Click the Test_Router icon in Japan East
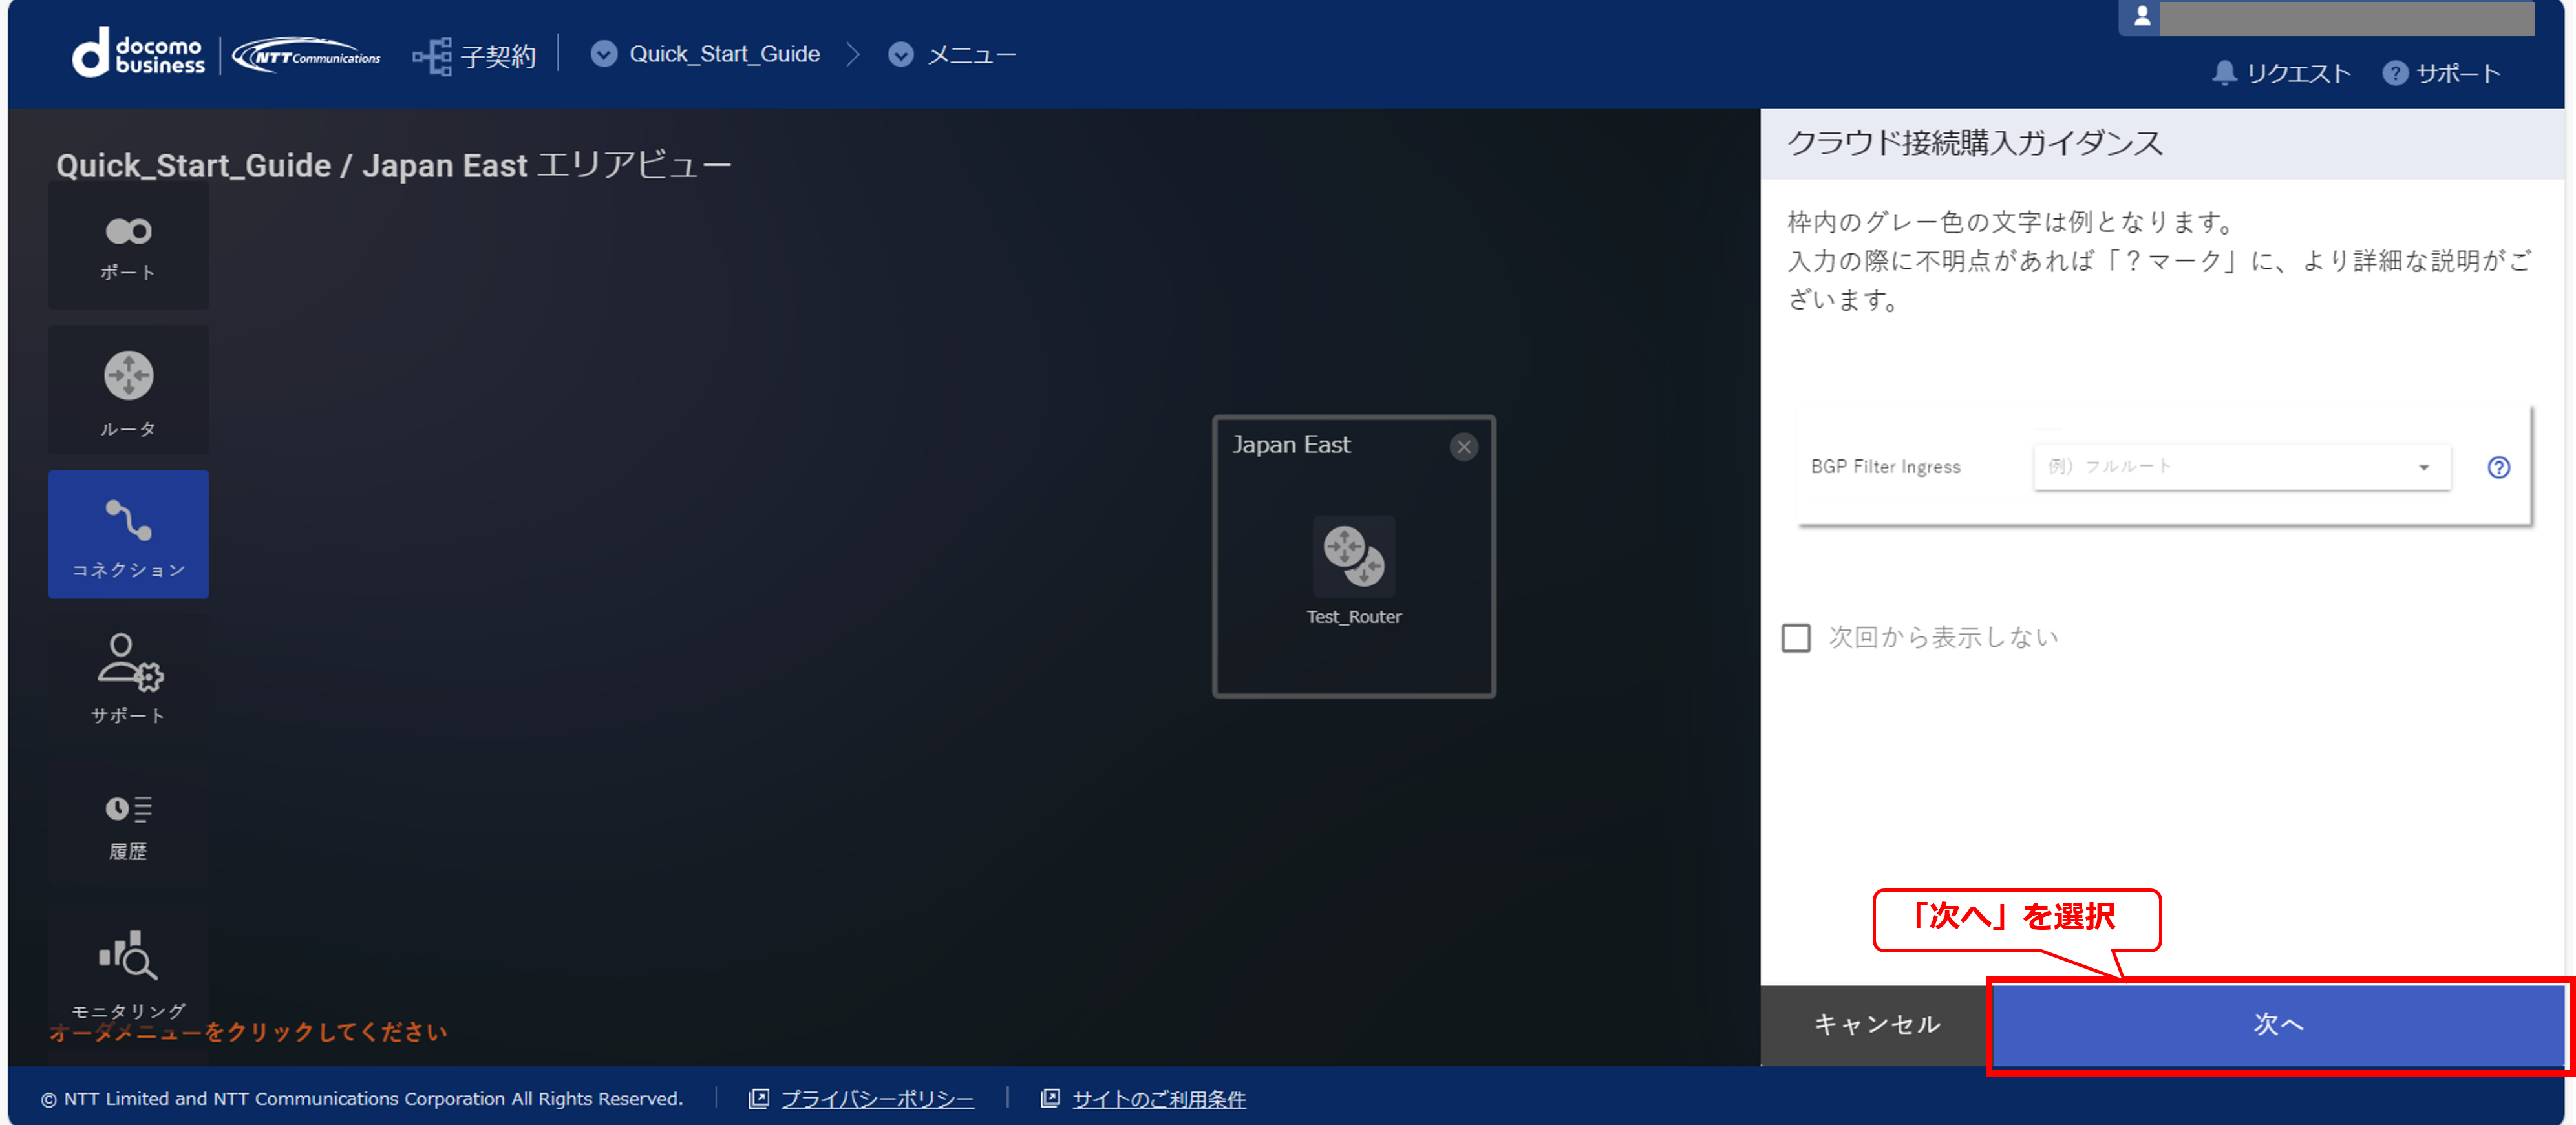The width and height of the screenshot is (2576, 1125). point(1353,556)
